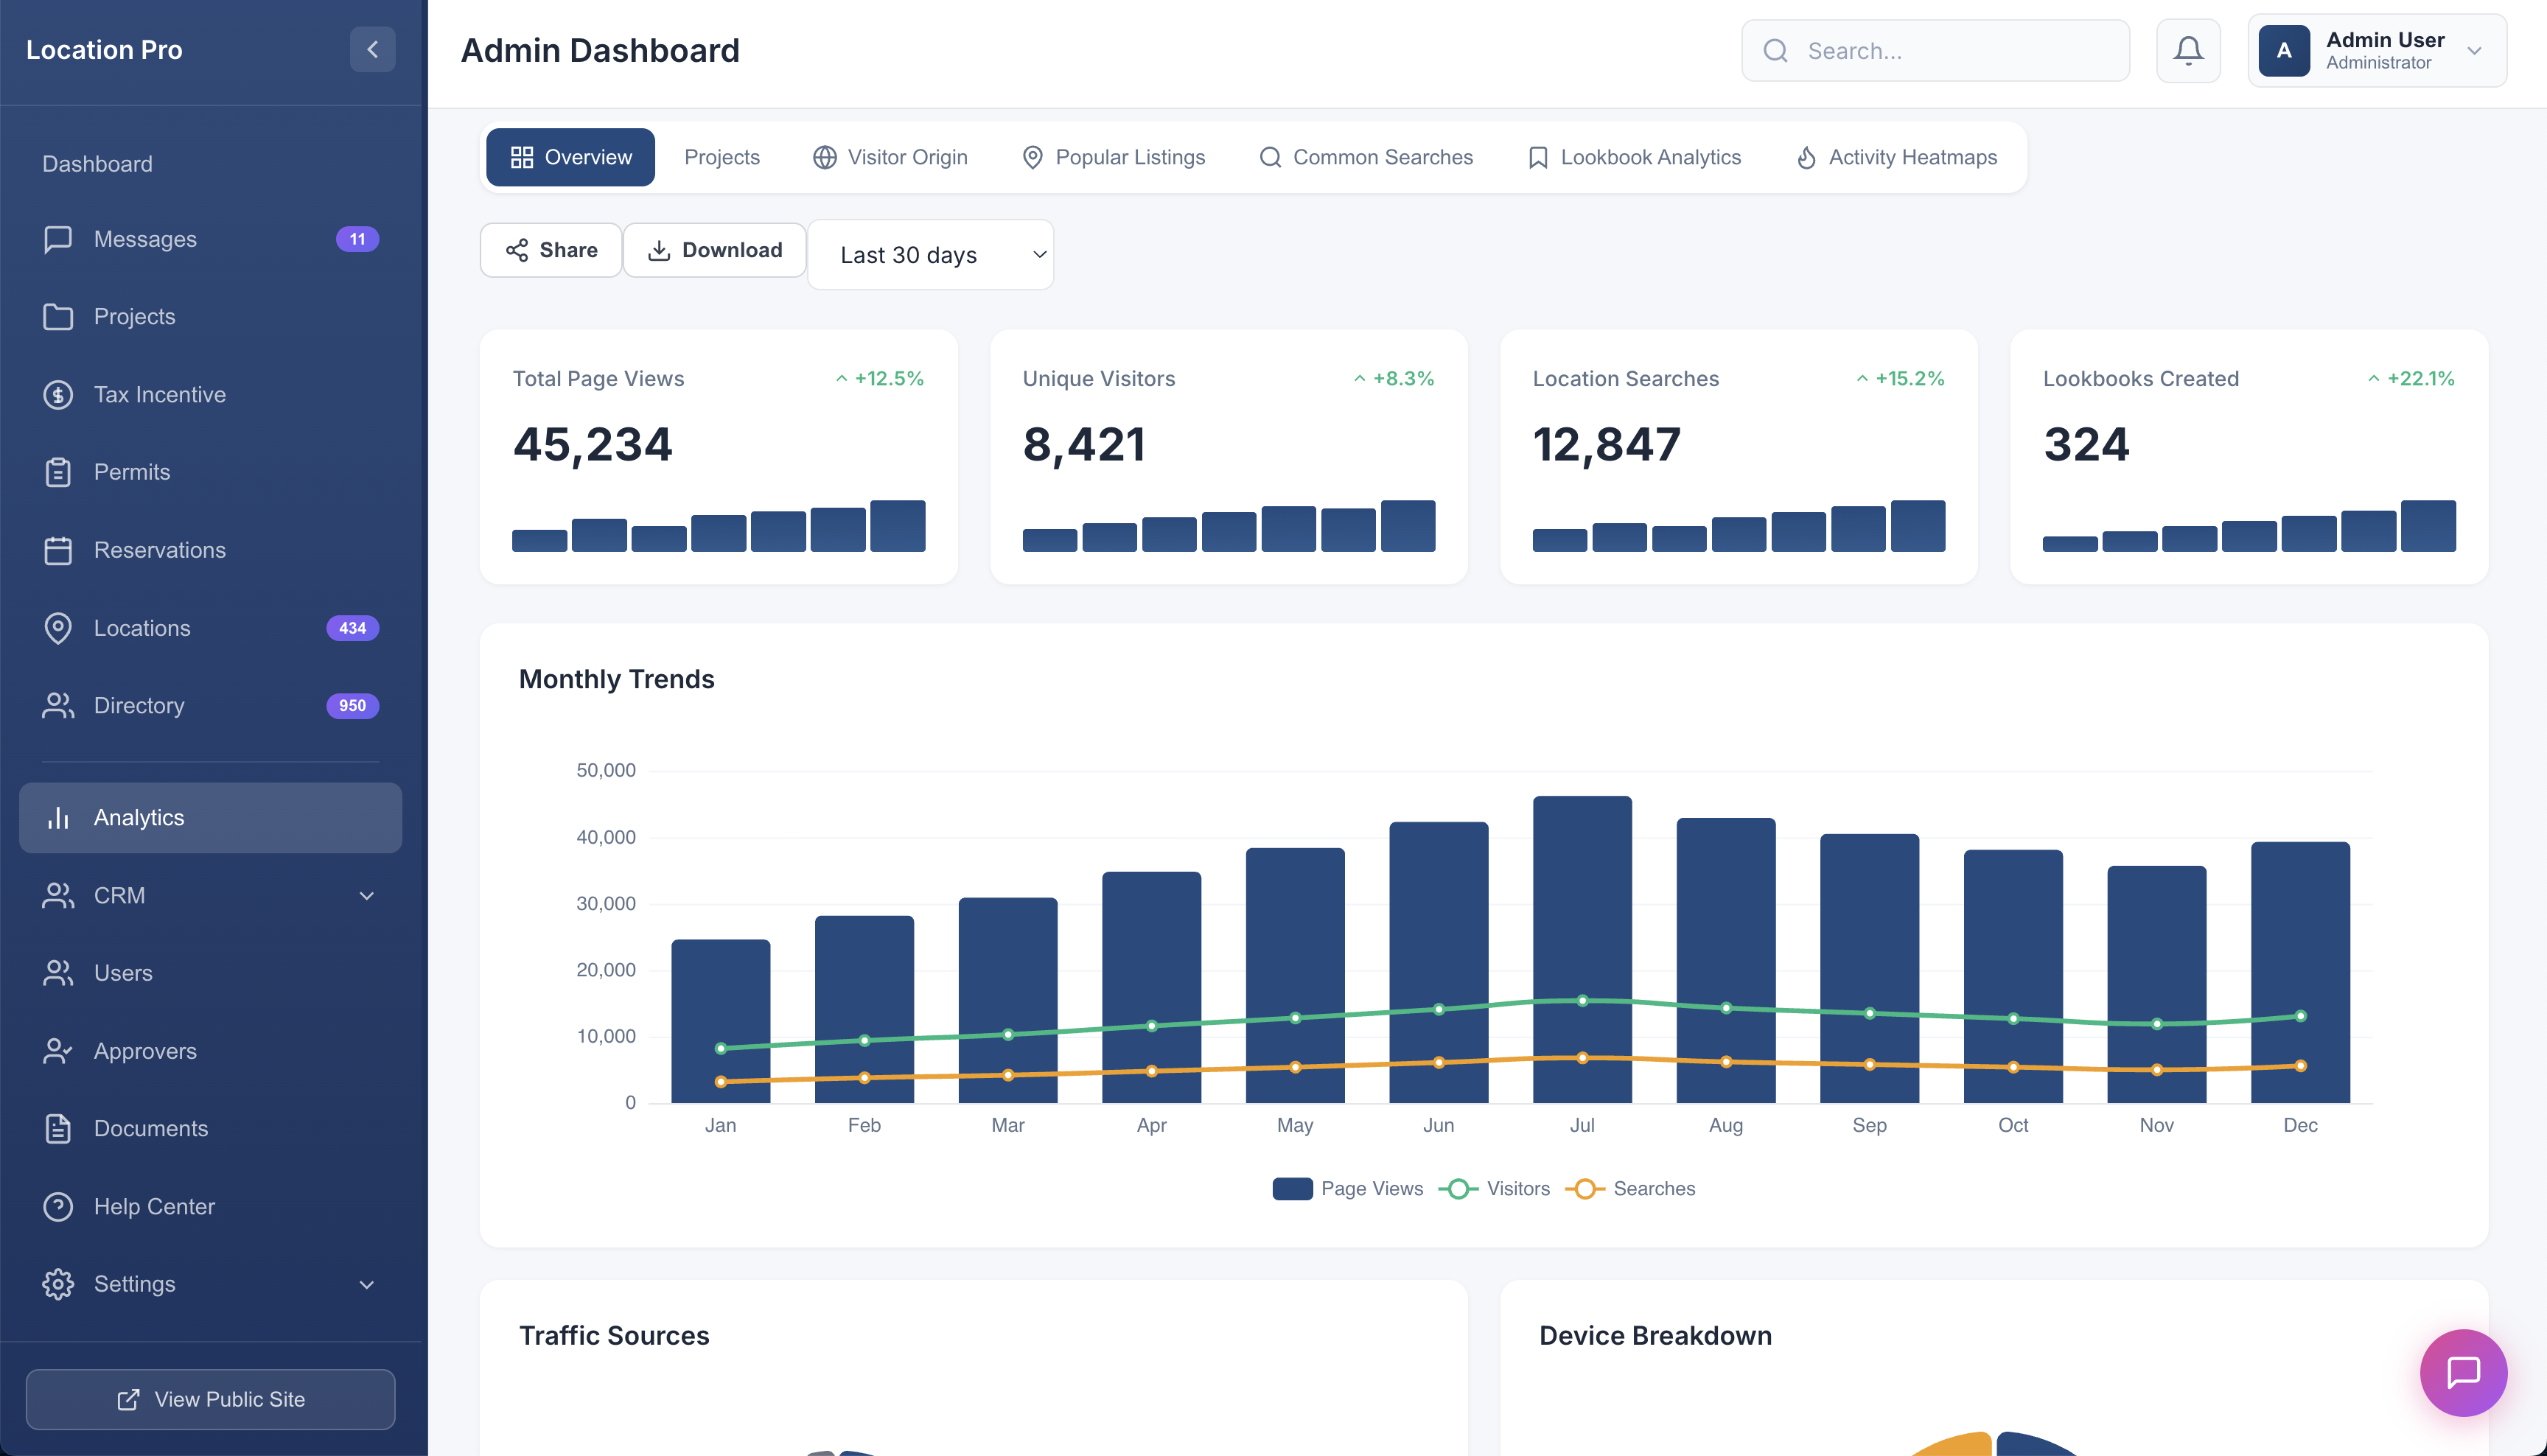Select the Overview tab
Image resolution: width=2547 pixels, height=1456 pixels.
tap(570, 157)
